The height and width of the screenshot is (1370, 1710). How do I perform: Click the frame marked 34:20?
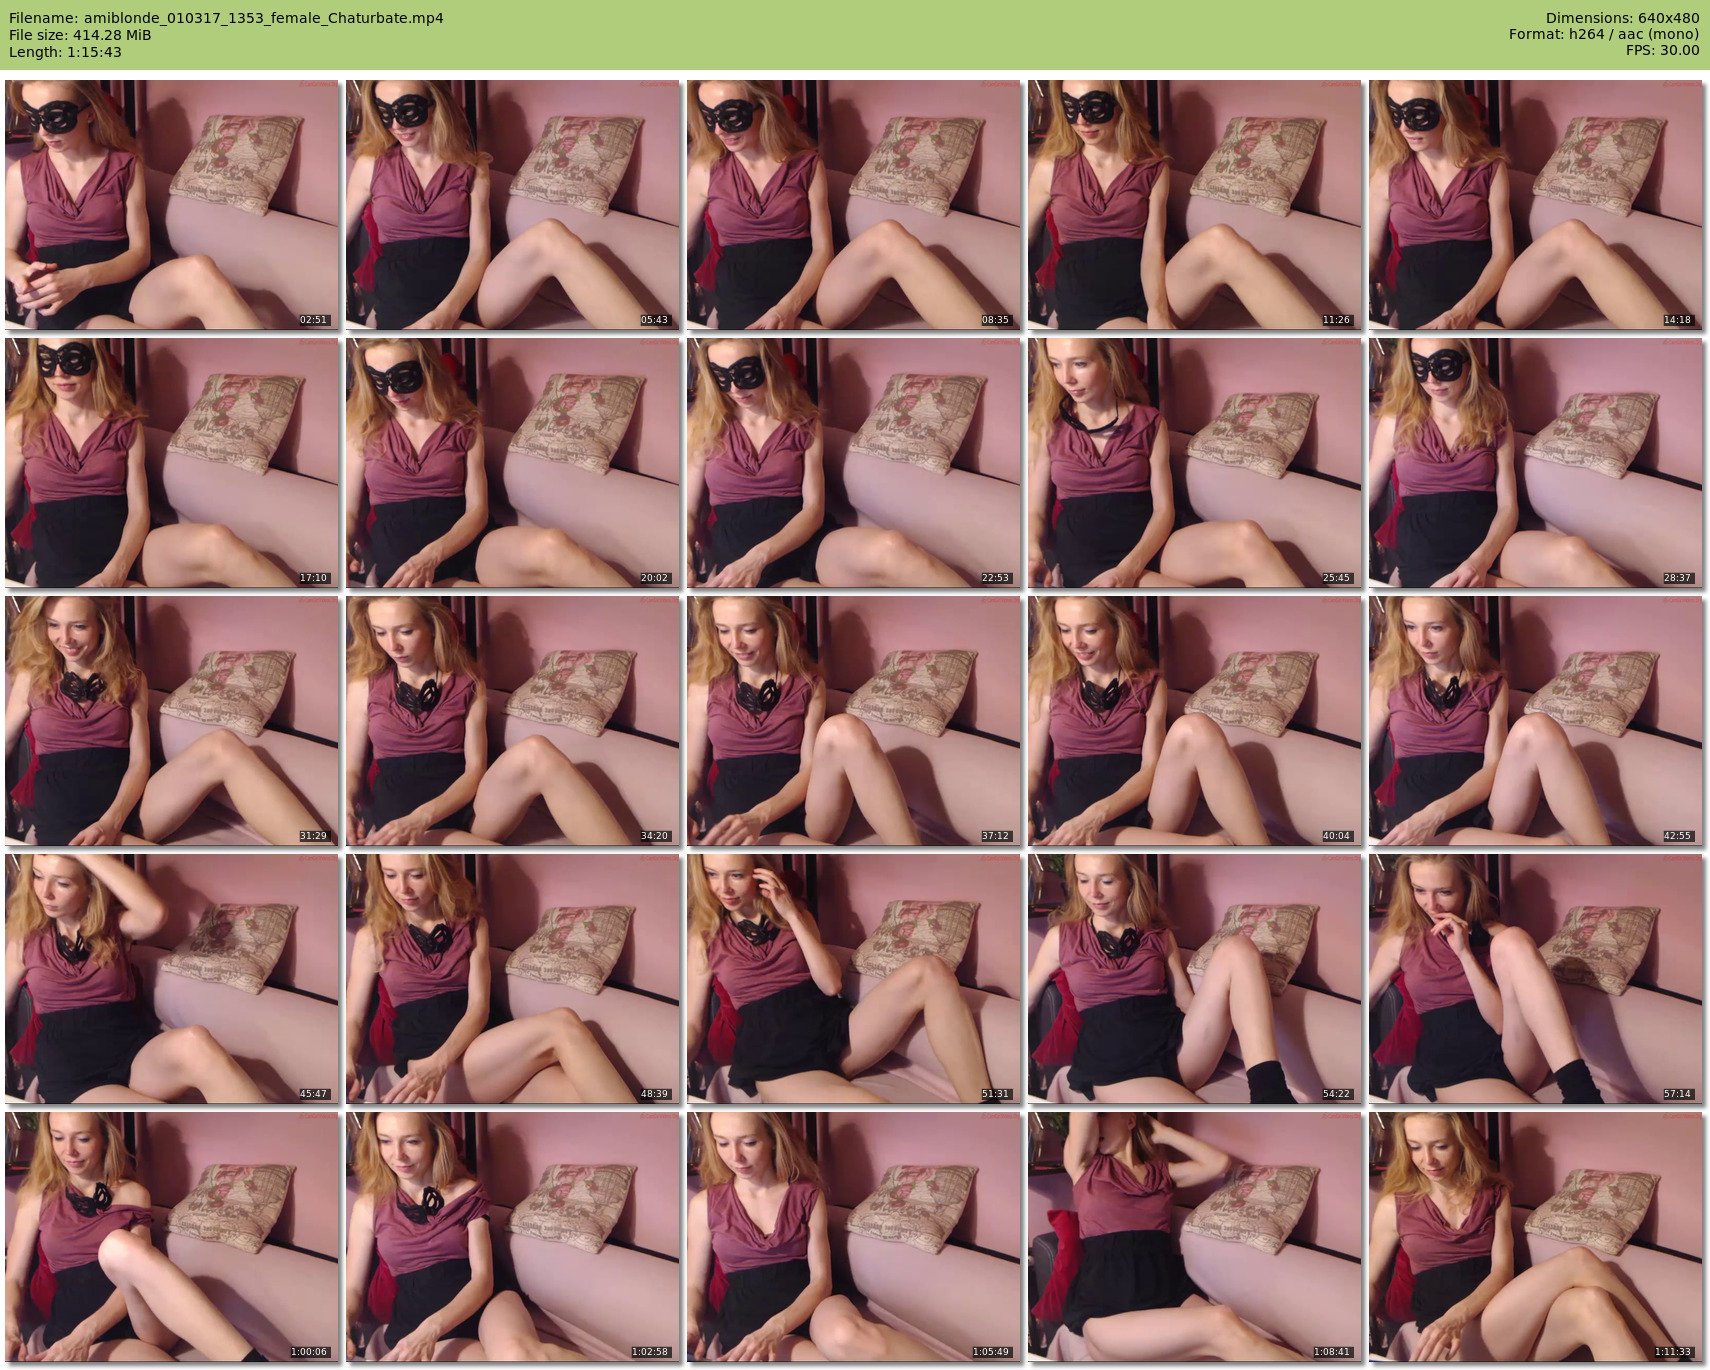tap(513, 721)
